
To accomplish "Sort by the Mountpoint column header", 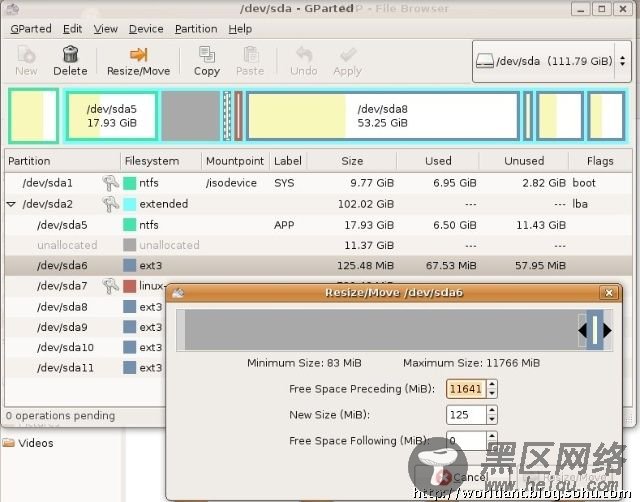I will [235, 161].
